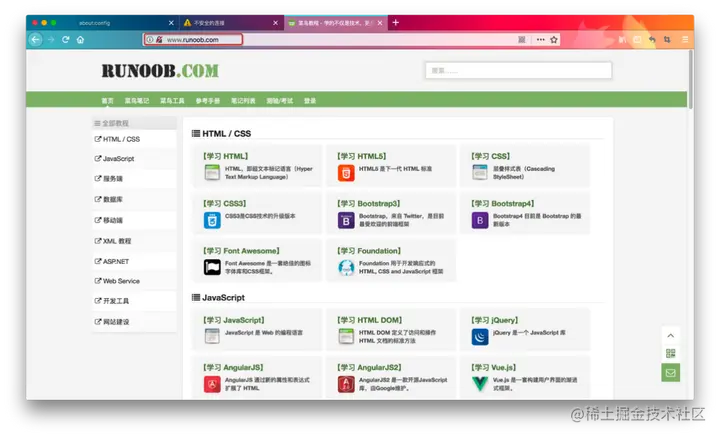
Task: Reload the runoob.com page
Action: tap(66, 40)
